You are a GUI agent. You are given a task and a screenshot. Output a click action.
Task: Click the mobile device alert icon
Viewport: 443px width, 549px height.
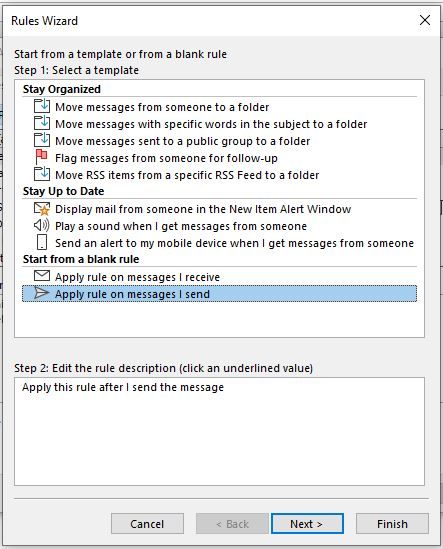[42, 242]
